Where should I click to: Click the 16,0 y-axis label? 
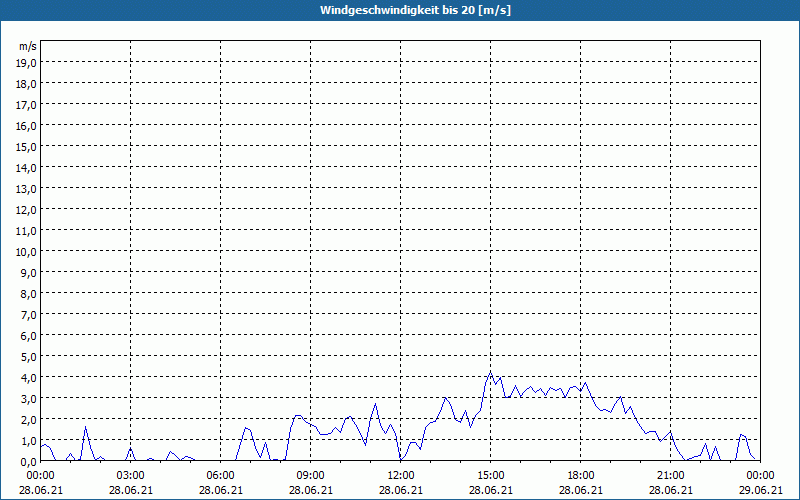(27, 126)
